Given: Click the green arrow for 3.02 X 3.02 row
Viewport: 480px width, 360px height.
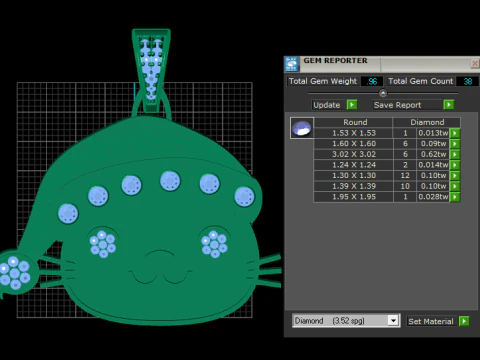Looking at the screenshot, I should pos(455,154).
